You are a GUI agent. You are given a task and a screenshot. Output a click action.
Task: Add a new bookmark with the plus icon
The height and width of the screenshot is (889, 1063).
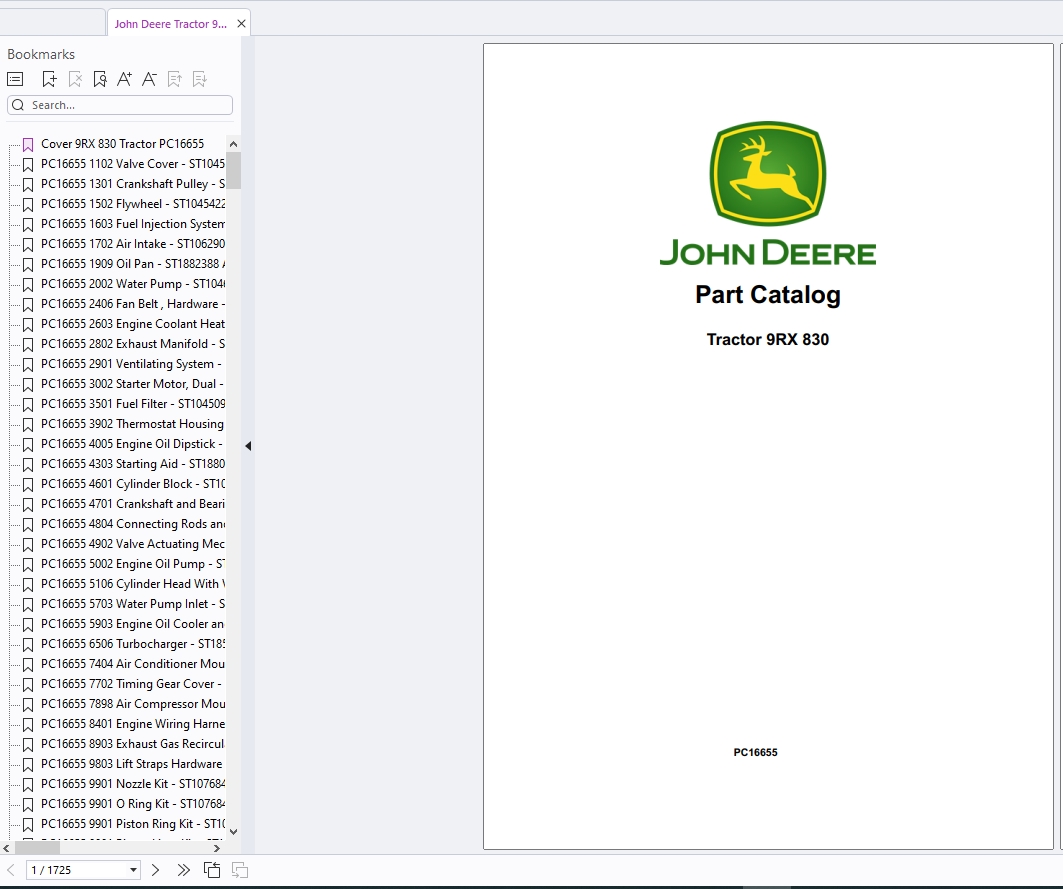[x=49, y=79]
